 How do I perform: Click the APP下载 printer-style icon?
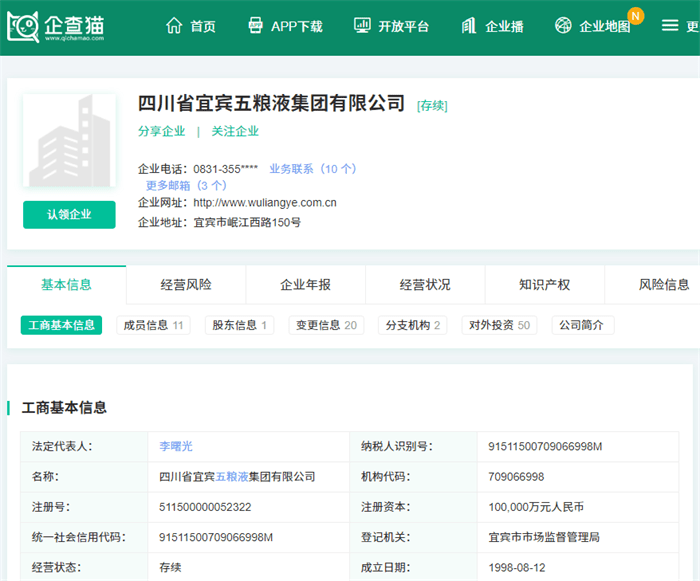coord(255,26)
